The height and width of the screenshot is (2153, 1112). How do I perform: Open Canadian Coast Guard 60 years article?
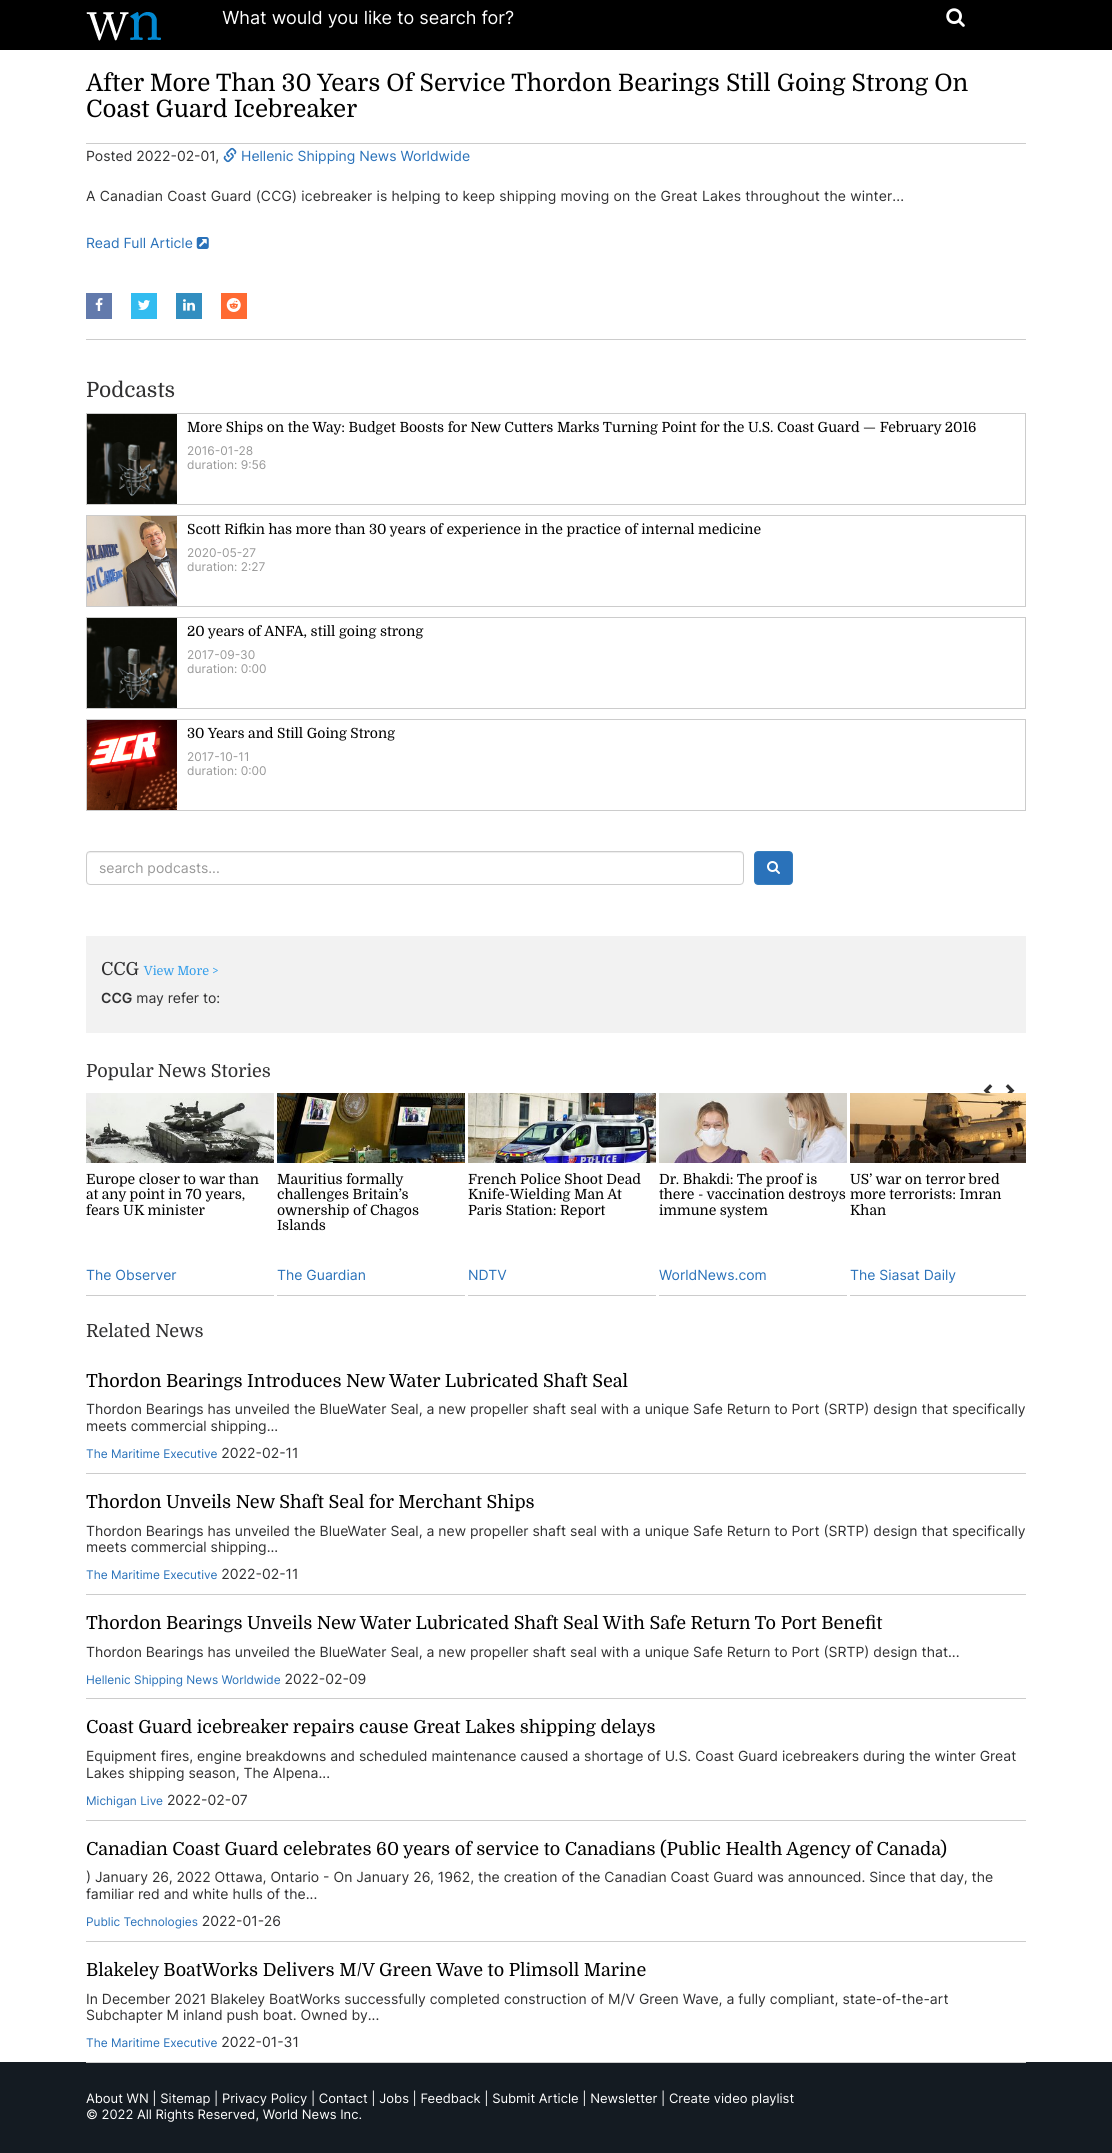pyautogui.click(x=516, y=1849)
